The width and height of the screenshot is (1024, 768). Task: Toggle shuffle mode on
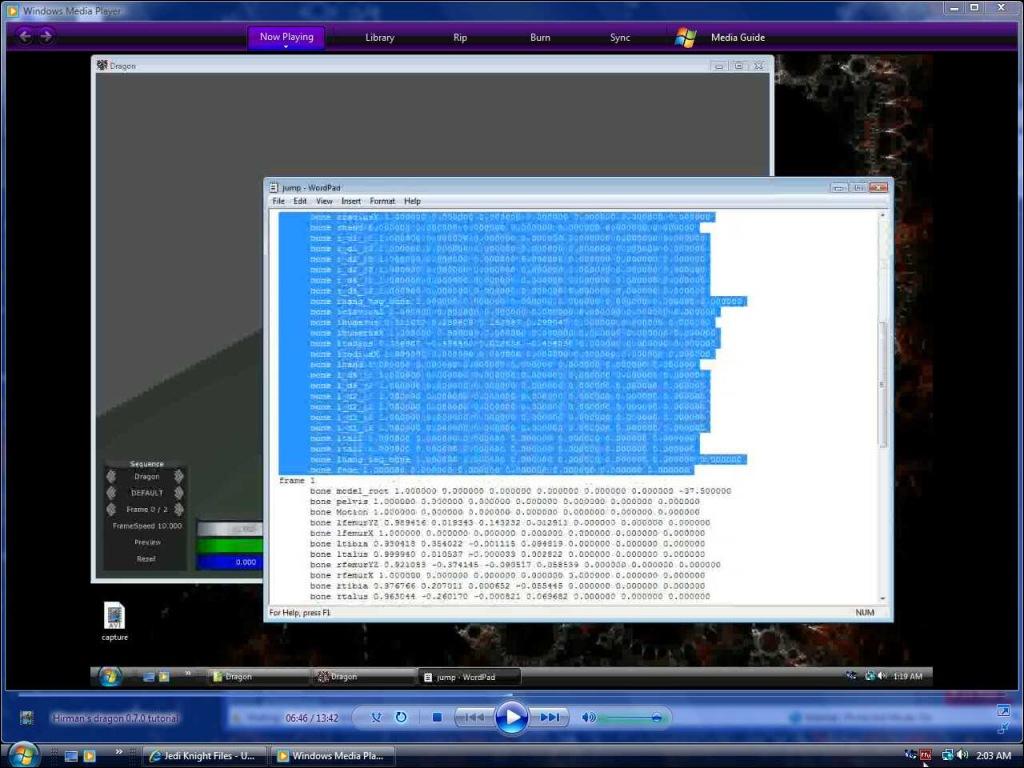(376, 717)
